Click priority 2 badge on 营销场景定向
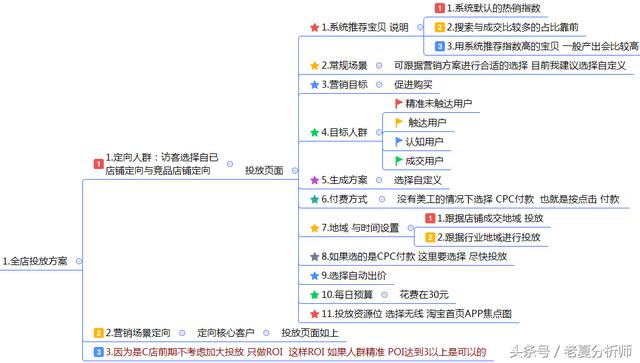This screenshot has width=640, height=363. pyautogui.click(x=98, y=333)
